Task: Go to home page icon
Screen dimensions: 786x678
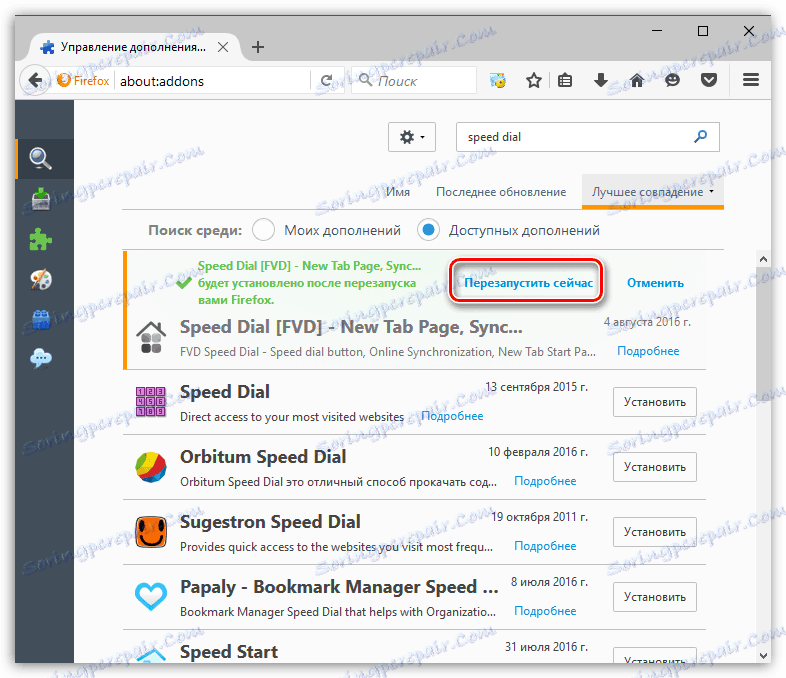Action: click(637, 80)
